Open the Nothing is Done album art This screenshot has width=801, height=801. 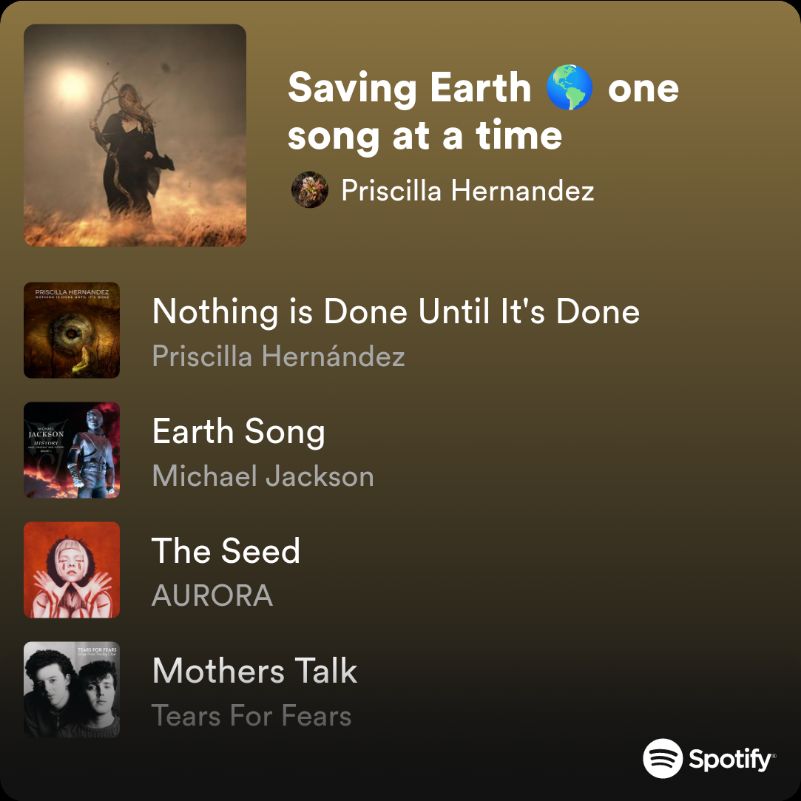pos(72,330)
